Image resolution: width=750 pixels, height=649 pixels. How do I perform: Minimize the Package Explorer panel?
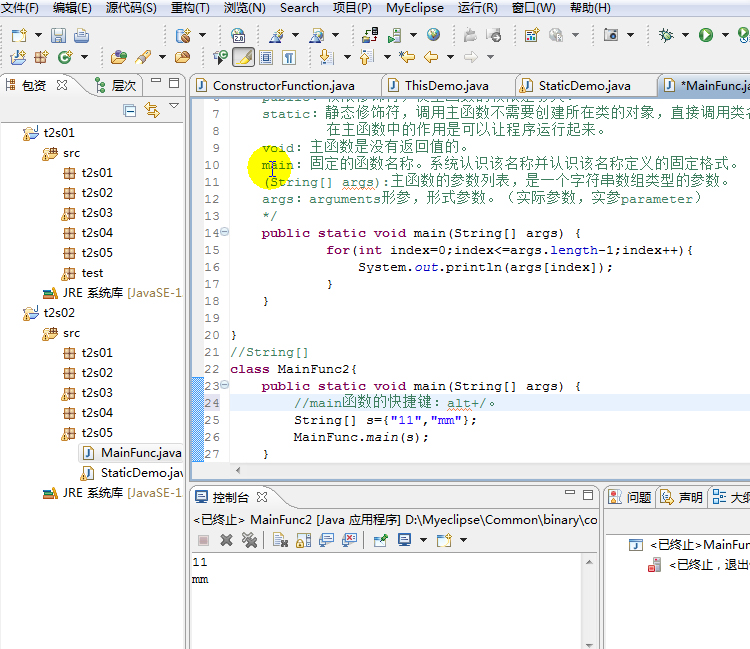[156, 81]
